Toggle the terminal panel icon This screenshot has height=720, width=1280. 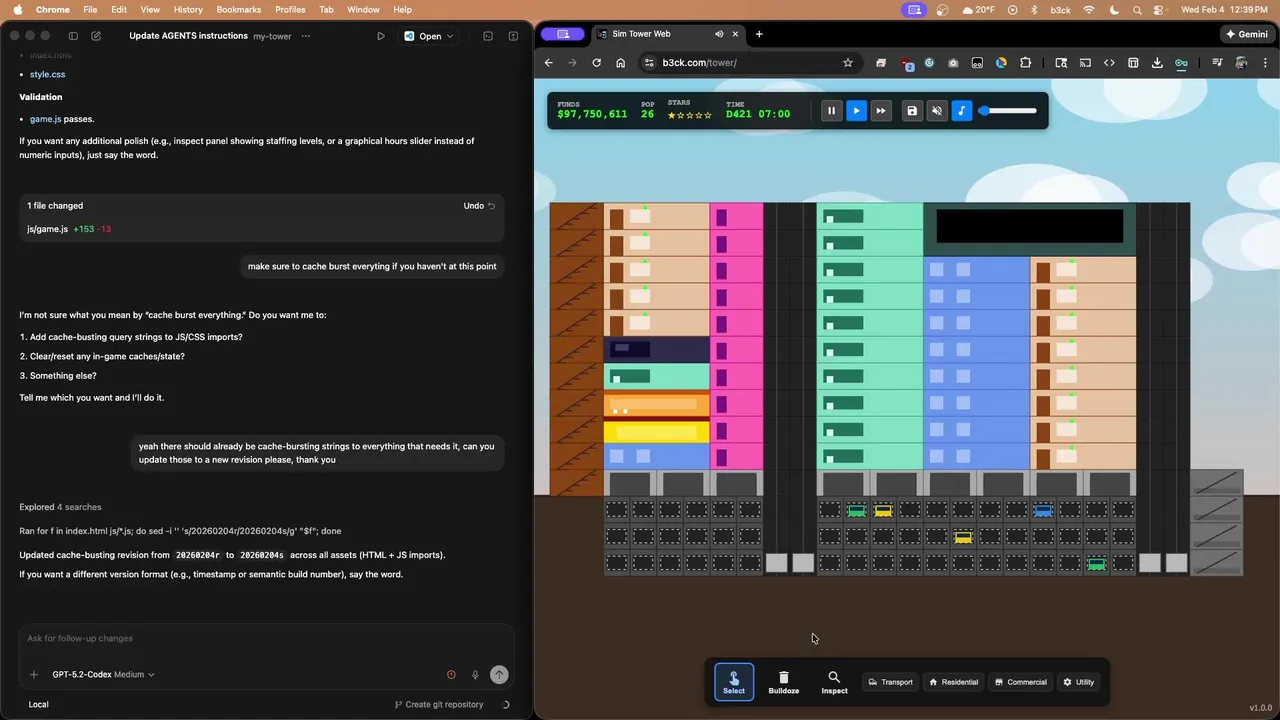488,36
